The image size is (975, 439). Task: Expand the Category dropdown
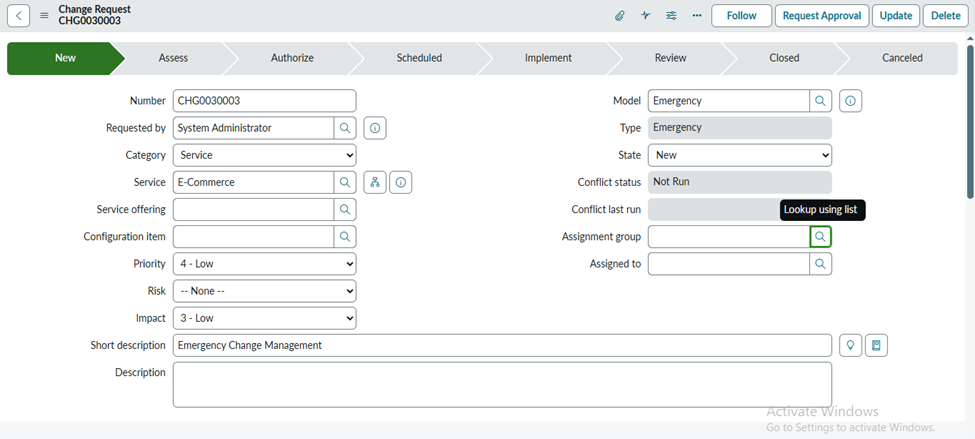264,155
